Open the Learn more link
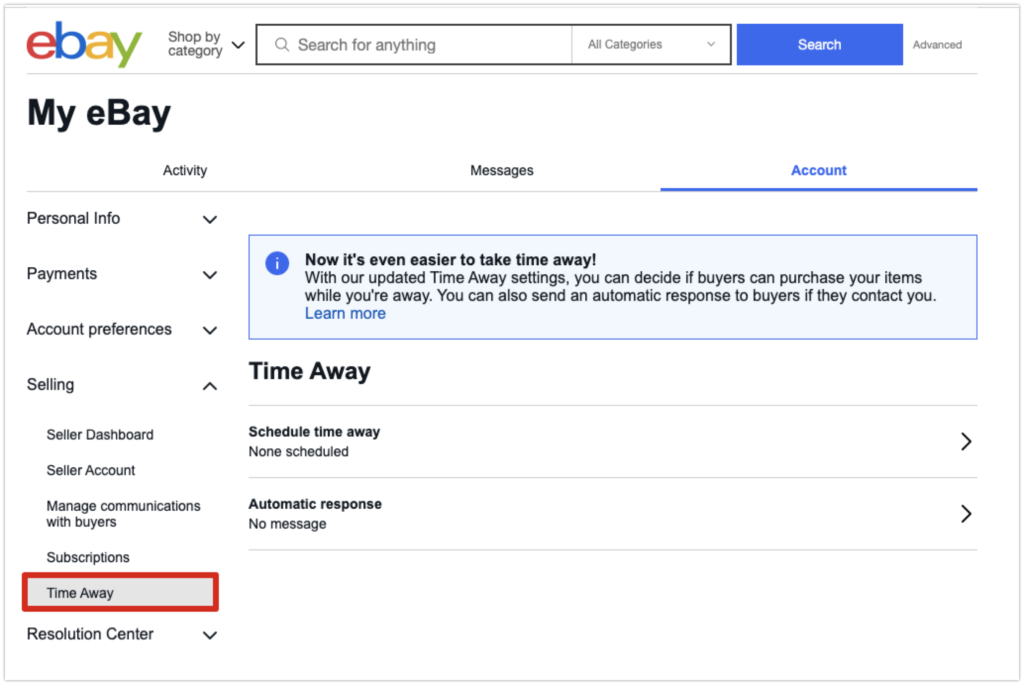This screenshot has height=685, width=1024. point(345,313)
